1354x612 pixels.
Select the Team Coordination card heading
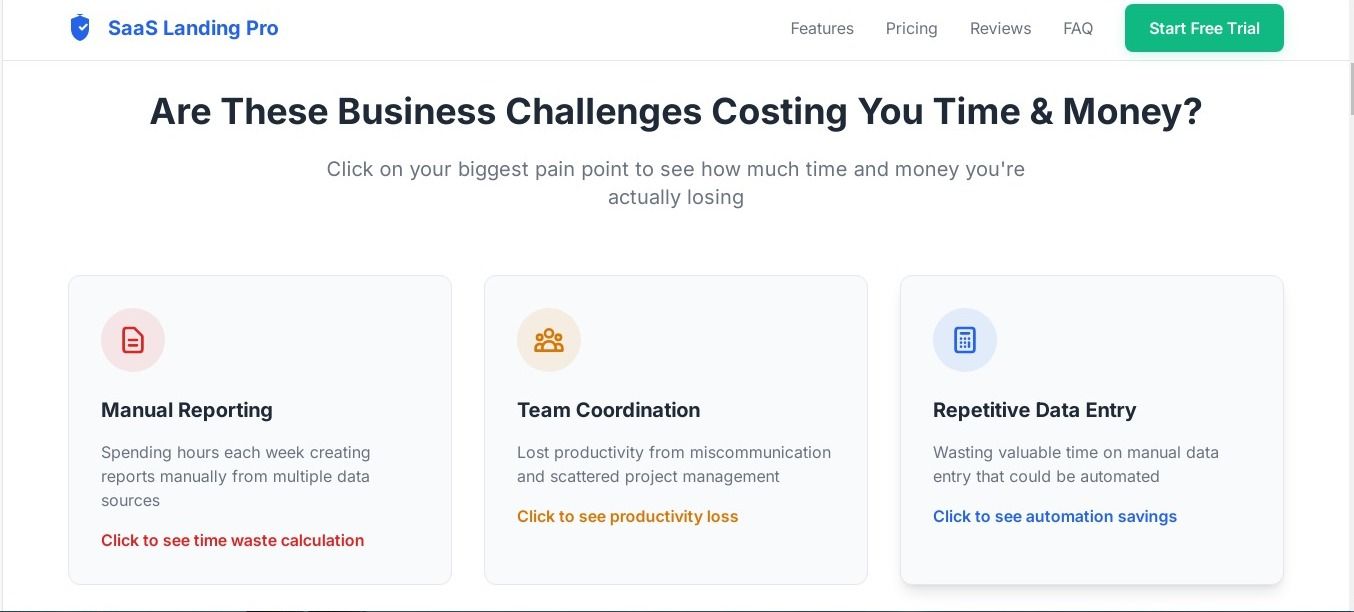pos(608,410)
